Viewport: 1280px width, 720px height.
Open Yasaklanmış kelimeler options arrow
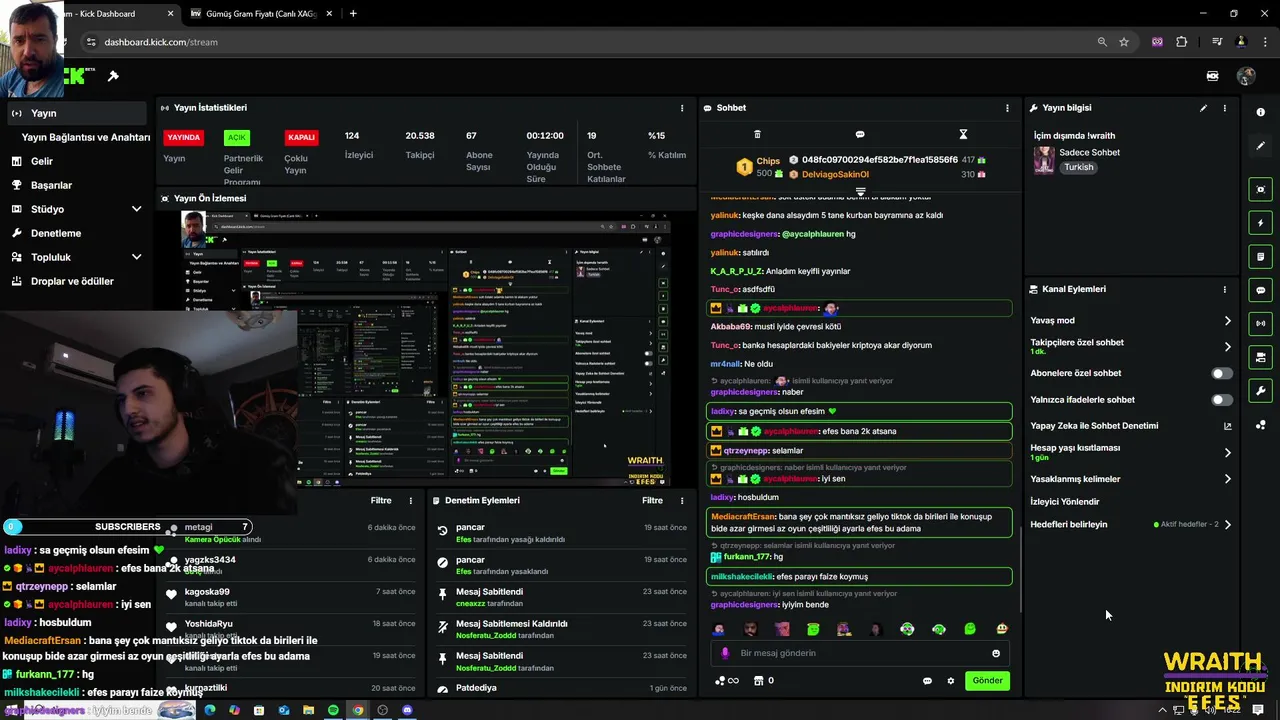point(1228,479)
